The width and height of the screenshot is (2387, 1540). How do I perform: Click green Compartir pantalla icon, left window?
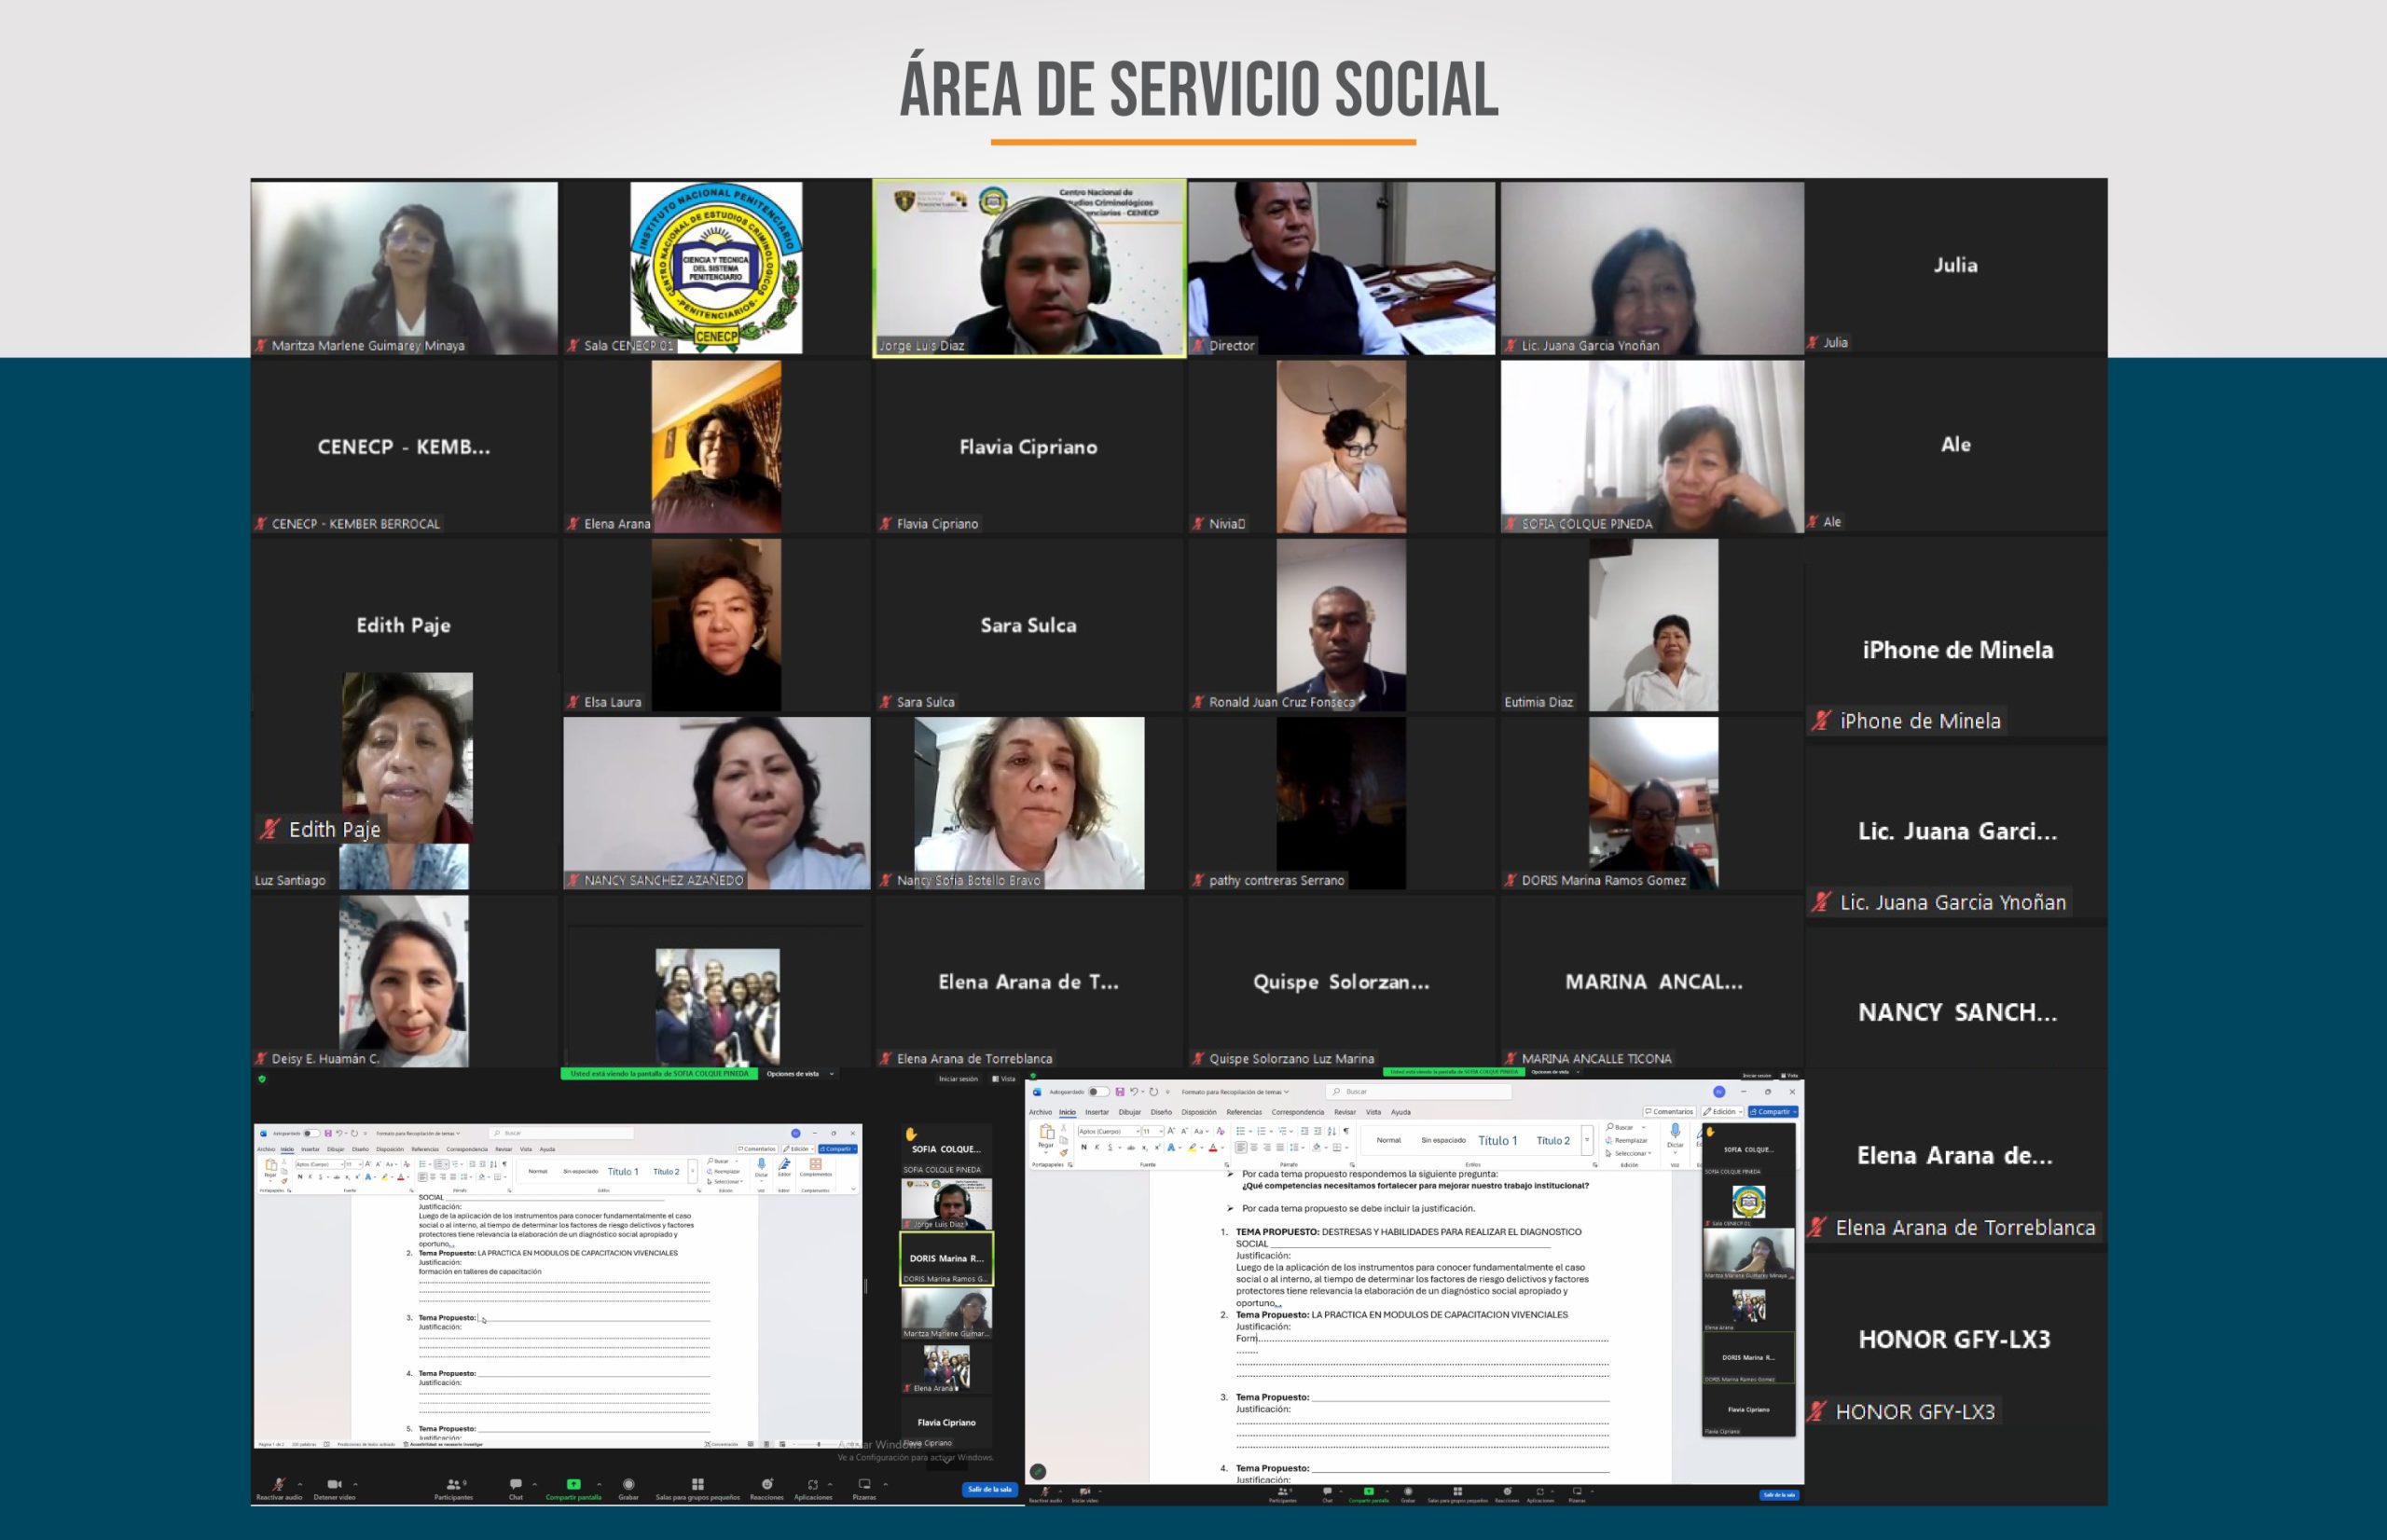click(x=573, y=1485)
